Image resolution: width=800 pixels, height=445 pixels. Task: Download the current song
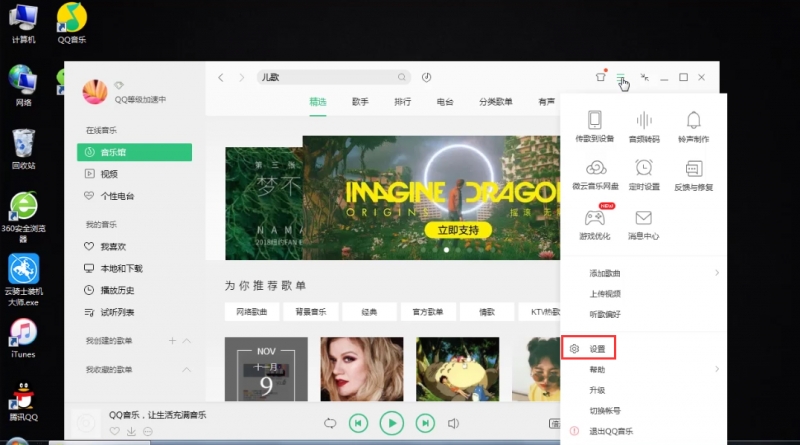click(x=131, y=431)
